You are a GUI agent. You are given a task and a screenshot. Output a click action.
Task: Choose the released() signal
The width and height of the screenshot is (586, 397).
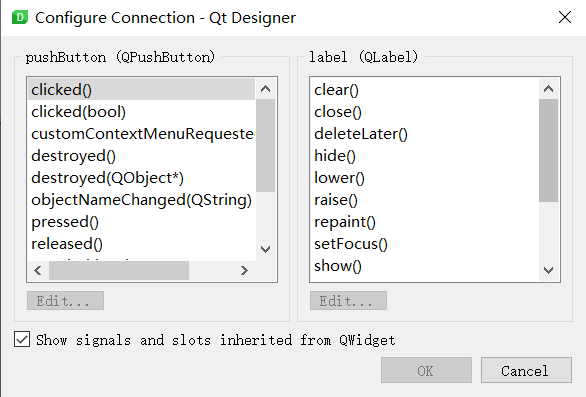(142, 244)
